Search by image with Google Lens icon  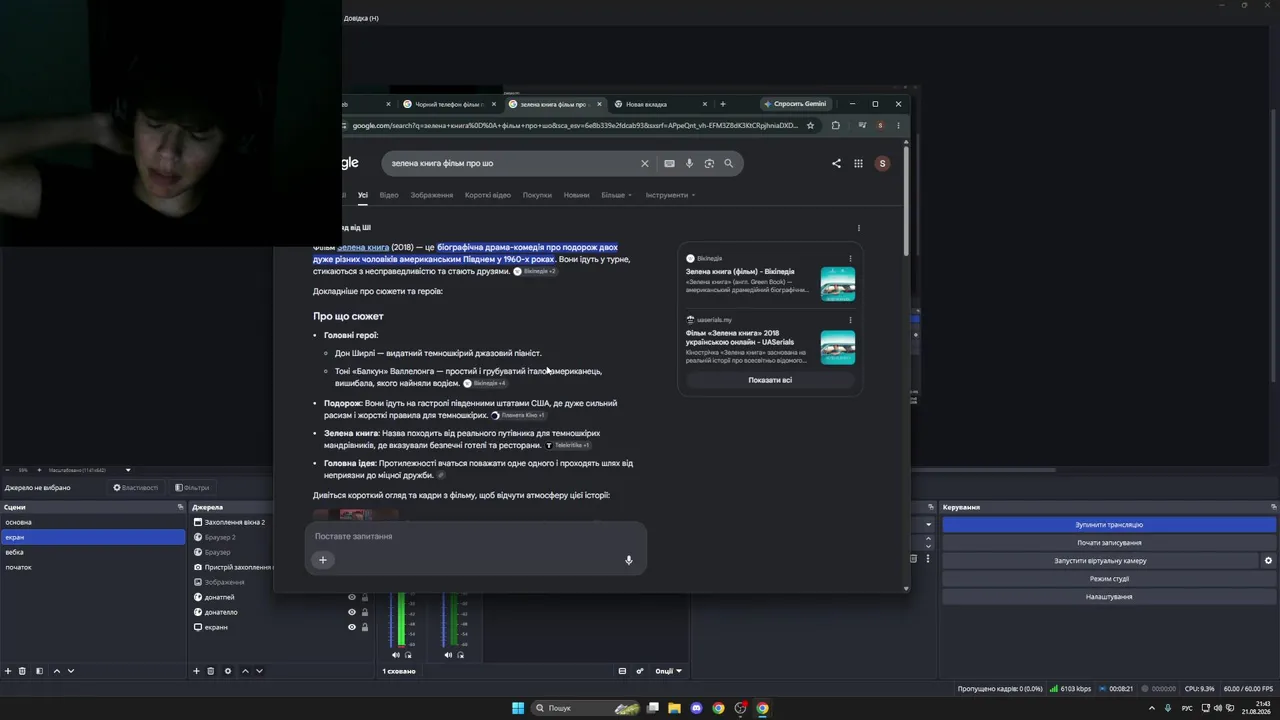[709, 163]
